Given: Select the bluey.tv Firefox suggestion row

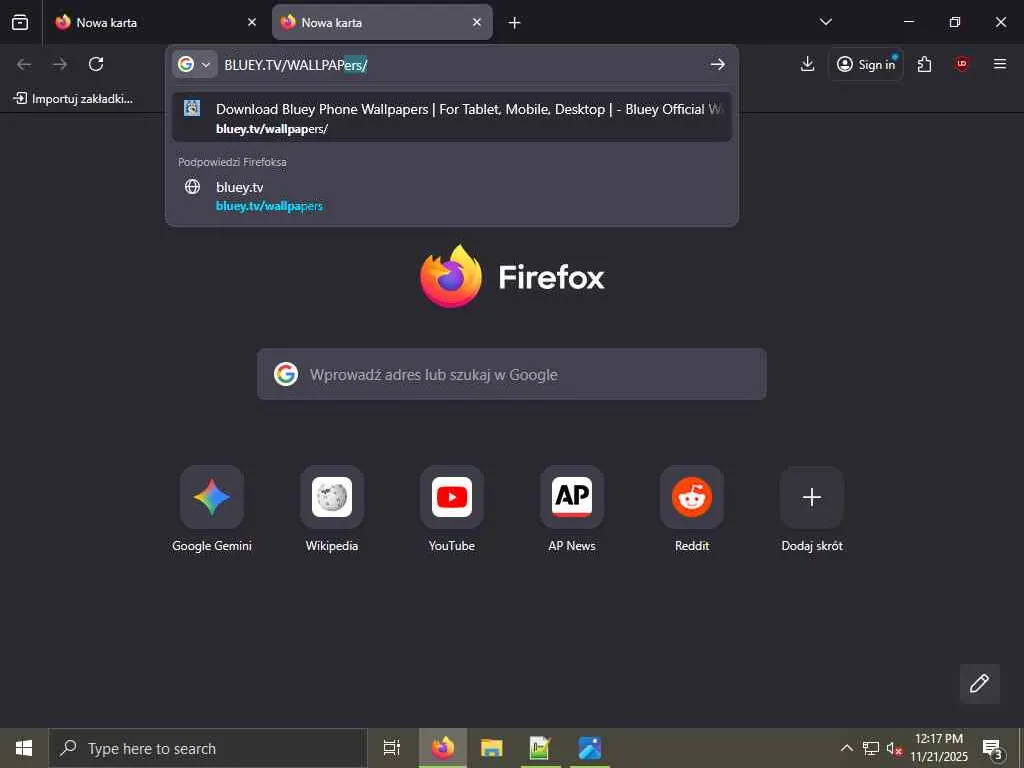Looking at the screenshot, I should [451, 195].
